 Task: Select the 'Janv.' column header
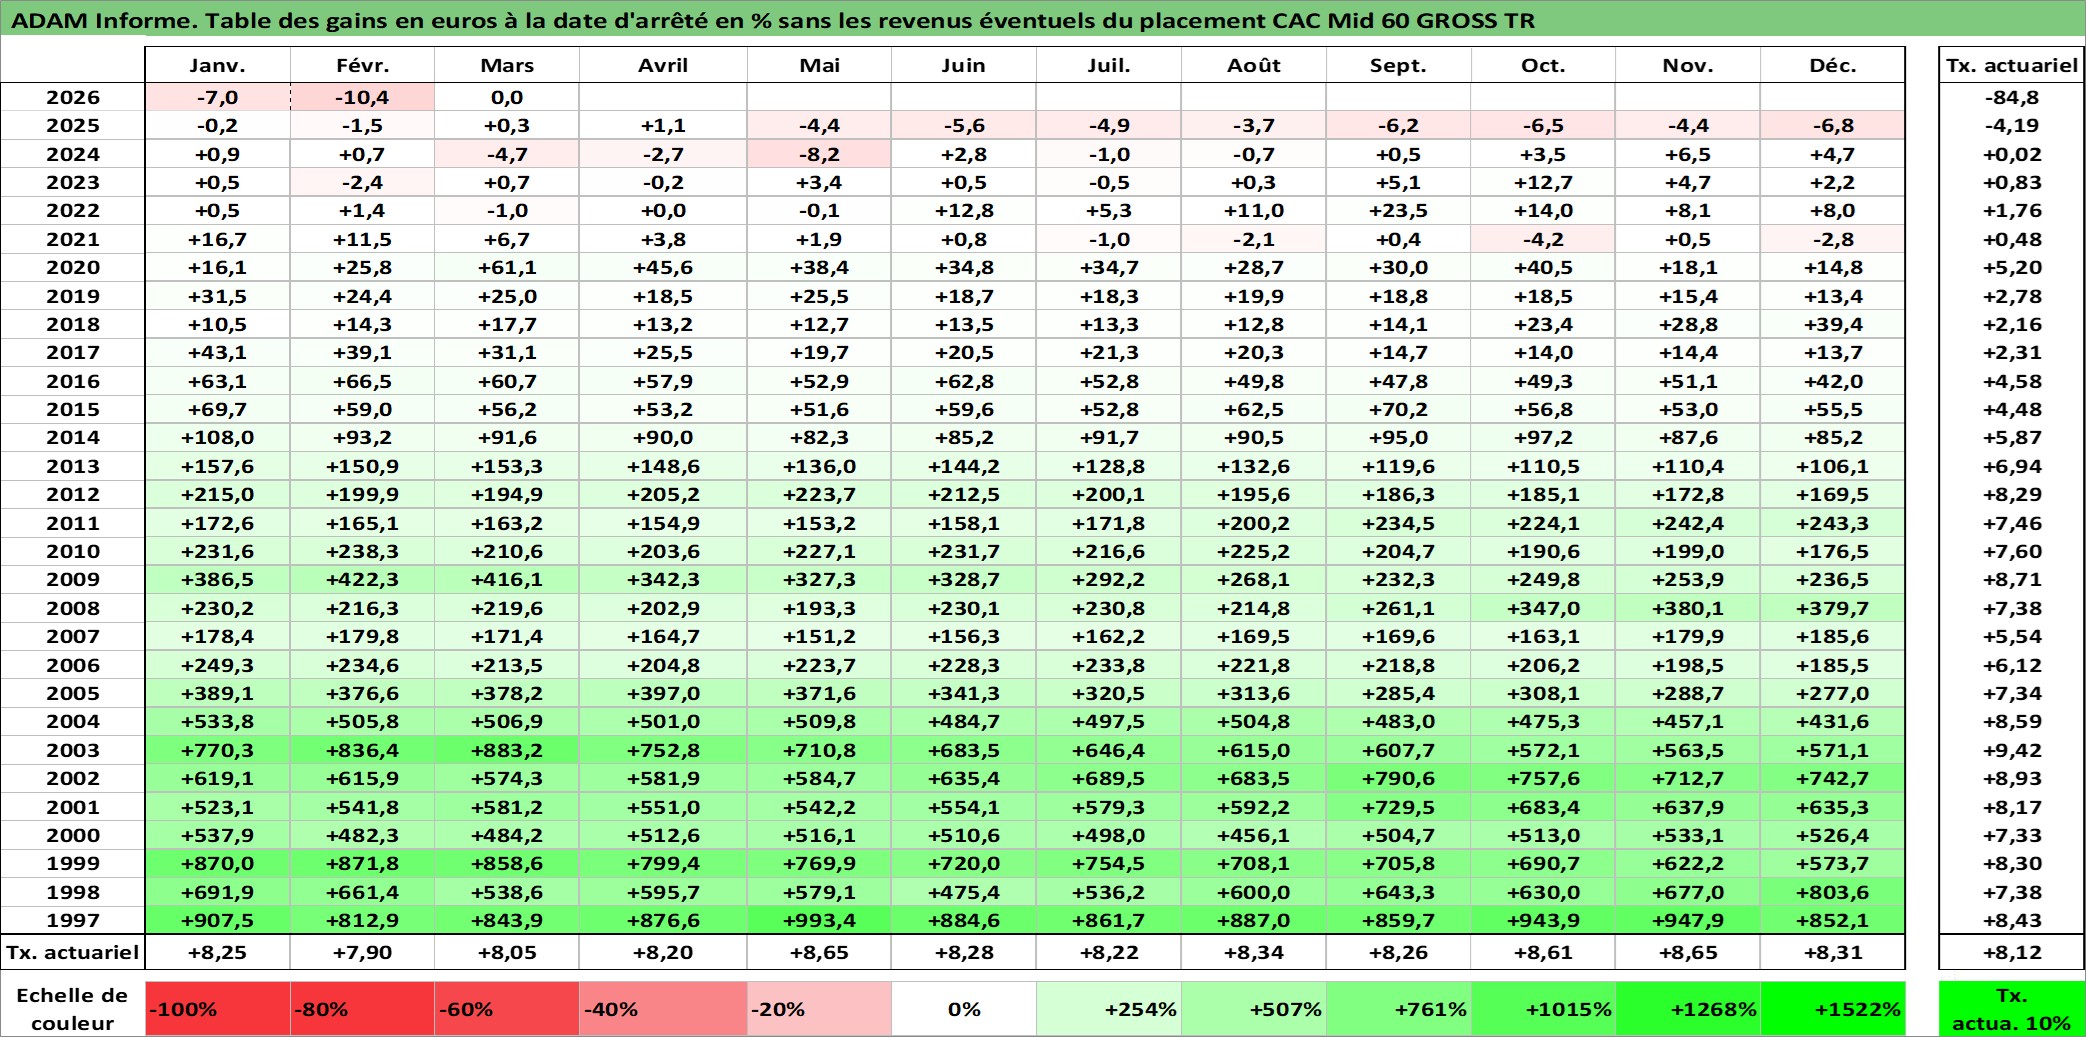(218, 65)
